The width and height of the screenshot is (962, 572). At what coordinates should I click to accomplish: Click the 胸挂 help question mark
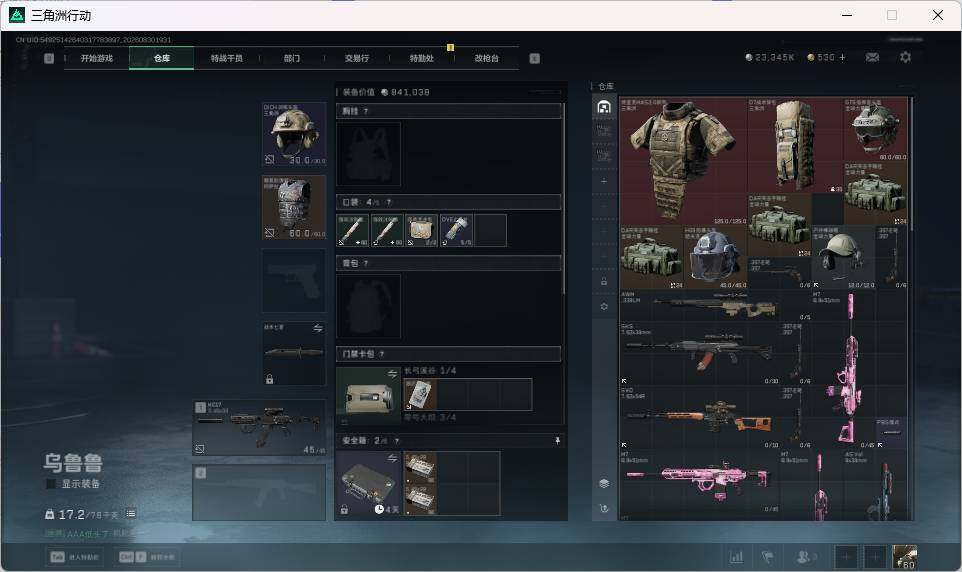pos(366,111)
